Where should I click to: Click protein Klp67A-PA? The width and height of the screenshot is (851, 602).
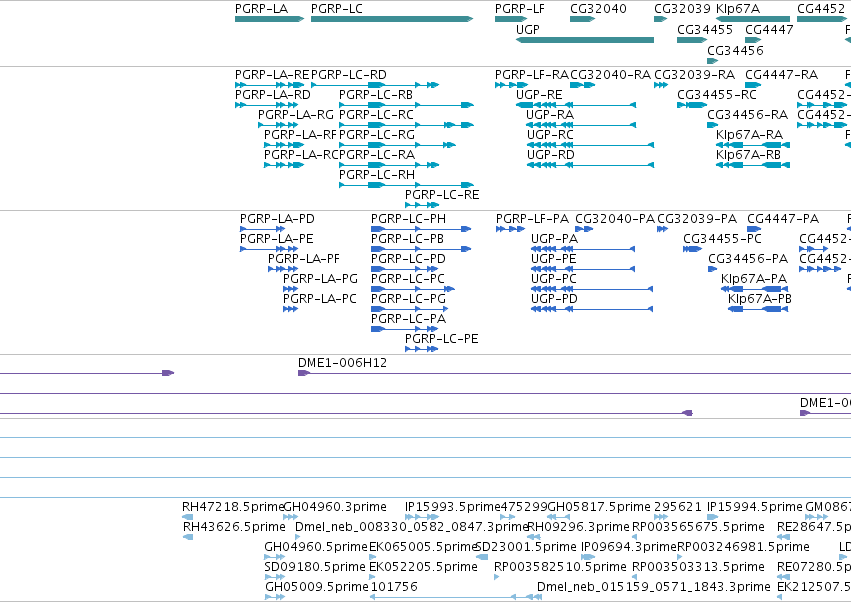754,289
